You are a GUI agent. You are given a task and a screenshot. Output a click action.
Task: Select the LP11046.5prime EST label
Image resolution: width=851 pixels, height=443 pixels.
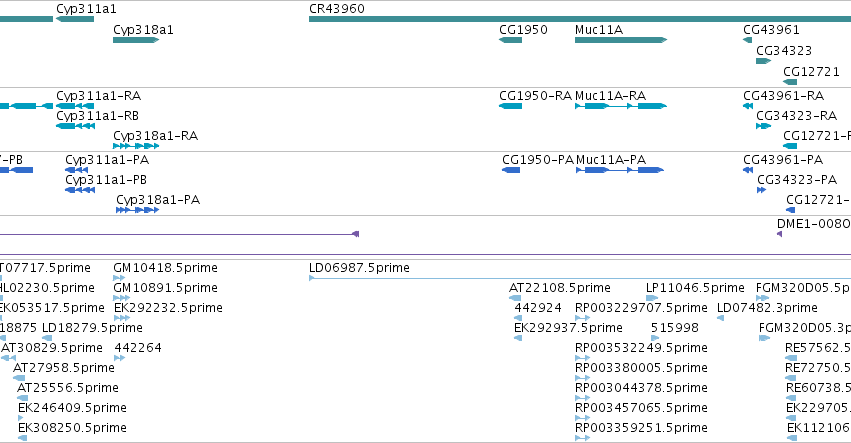point(695,288)
